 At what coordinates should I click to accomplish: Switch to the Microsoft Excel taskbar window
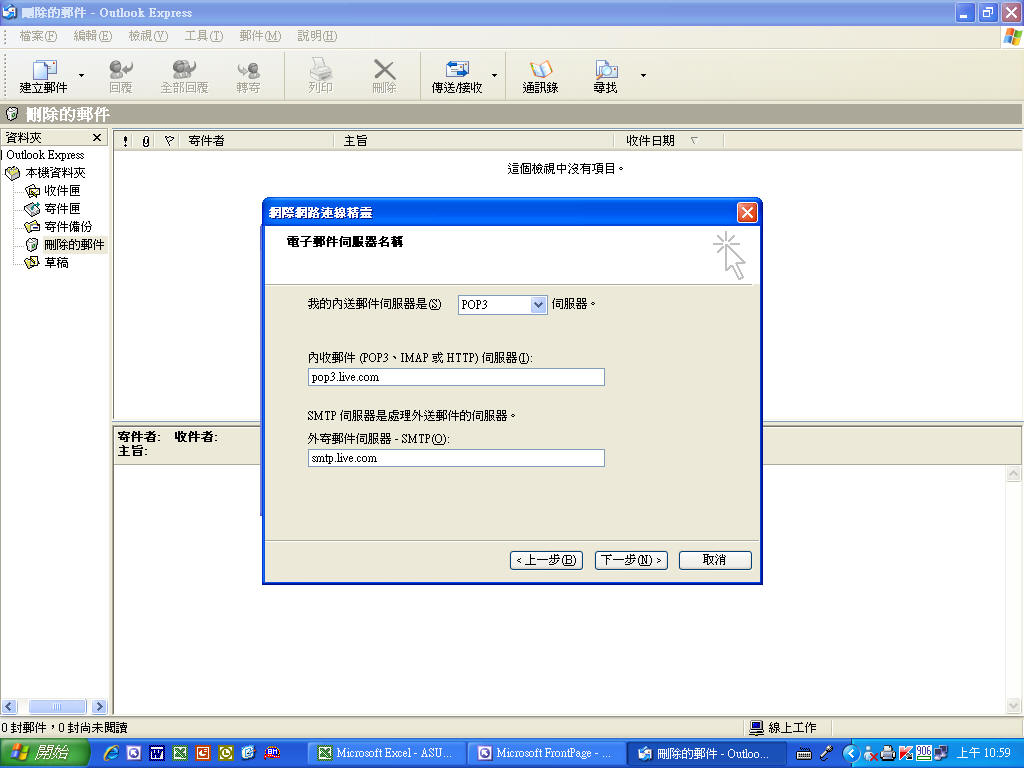click(x=386, y=754)
